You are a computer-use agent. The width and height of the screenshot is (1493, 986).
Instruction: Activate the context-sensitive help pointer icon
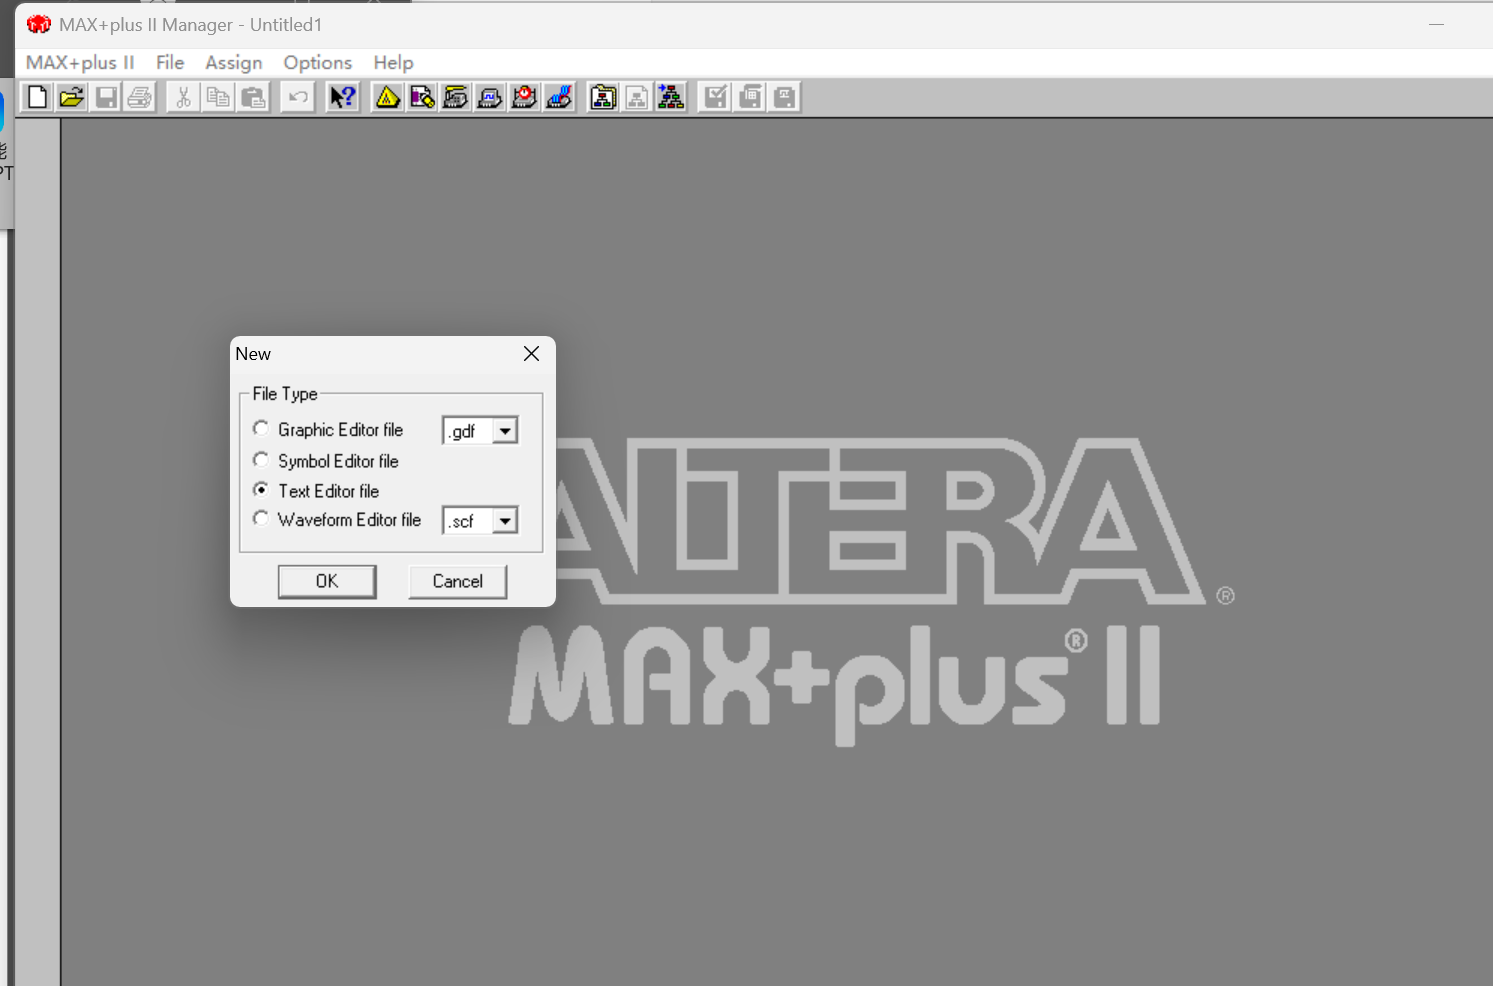[343, 97]
